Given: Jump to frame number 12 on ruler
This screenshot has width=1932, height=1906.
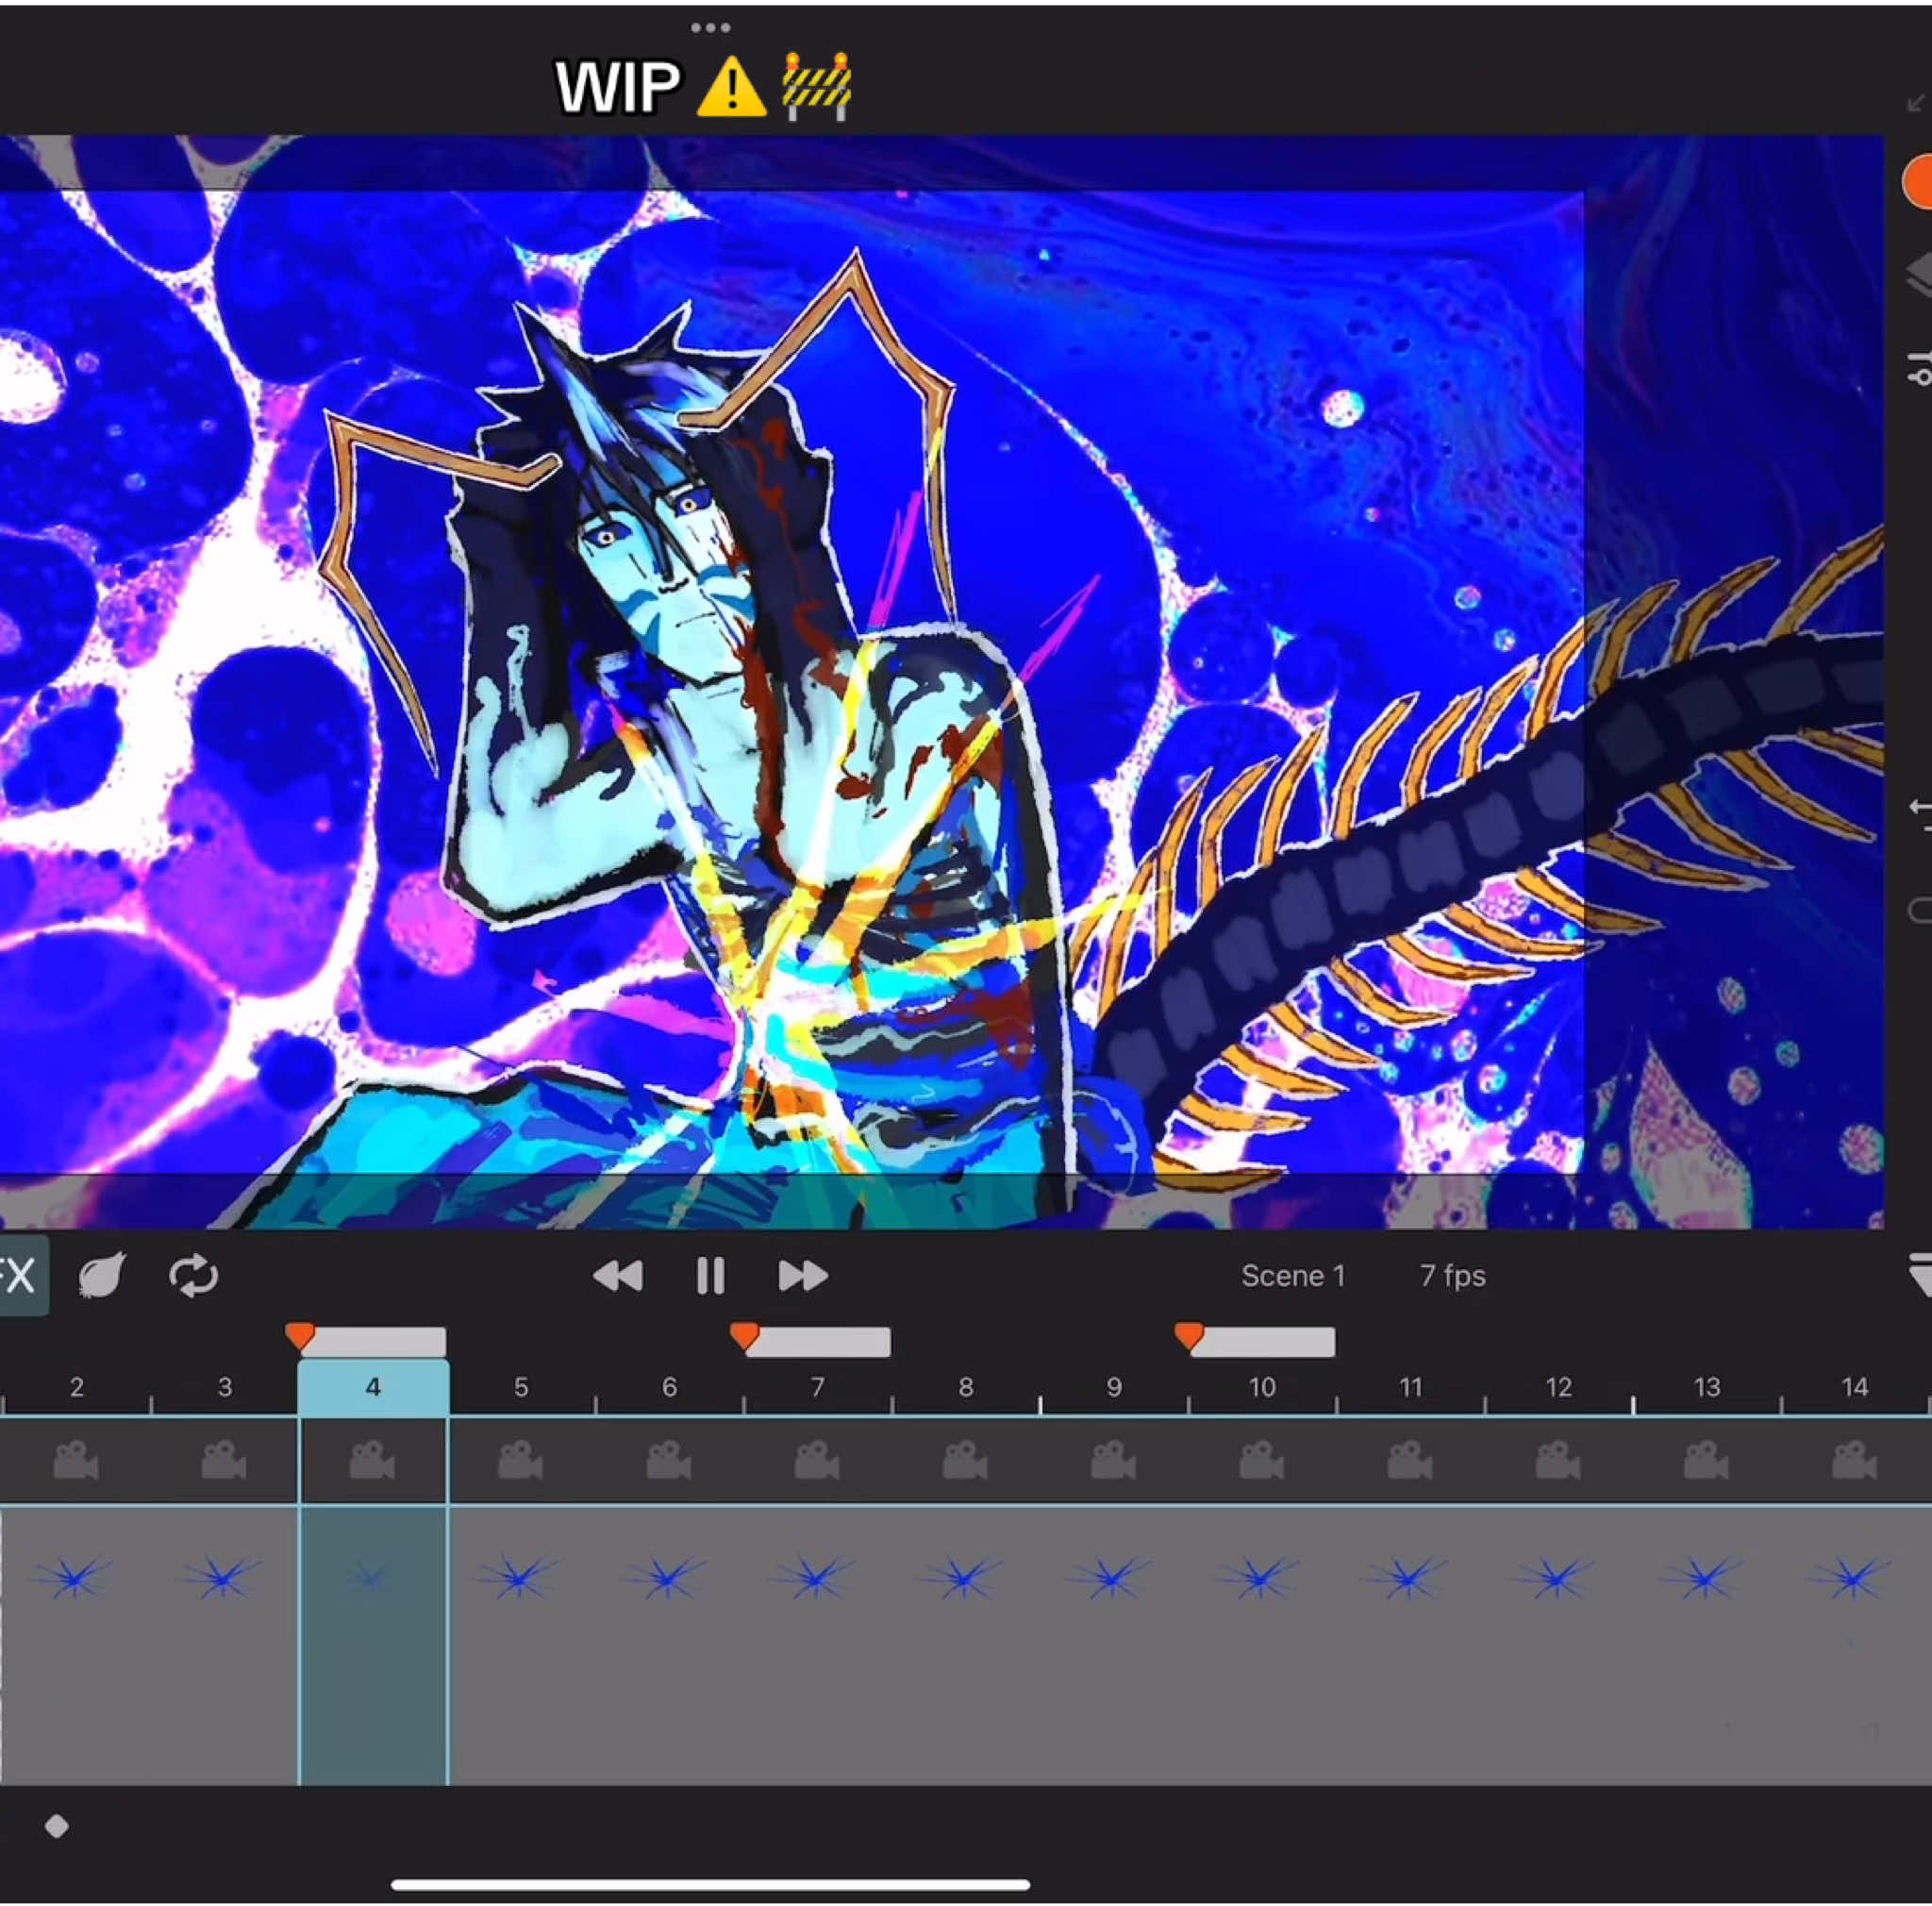Looking at the screenshot, I should [x=1559, y=1387].
